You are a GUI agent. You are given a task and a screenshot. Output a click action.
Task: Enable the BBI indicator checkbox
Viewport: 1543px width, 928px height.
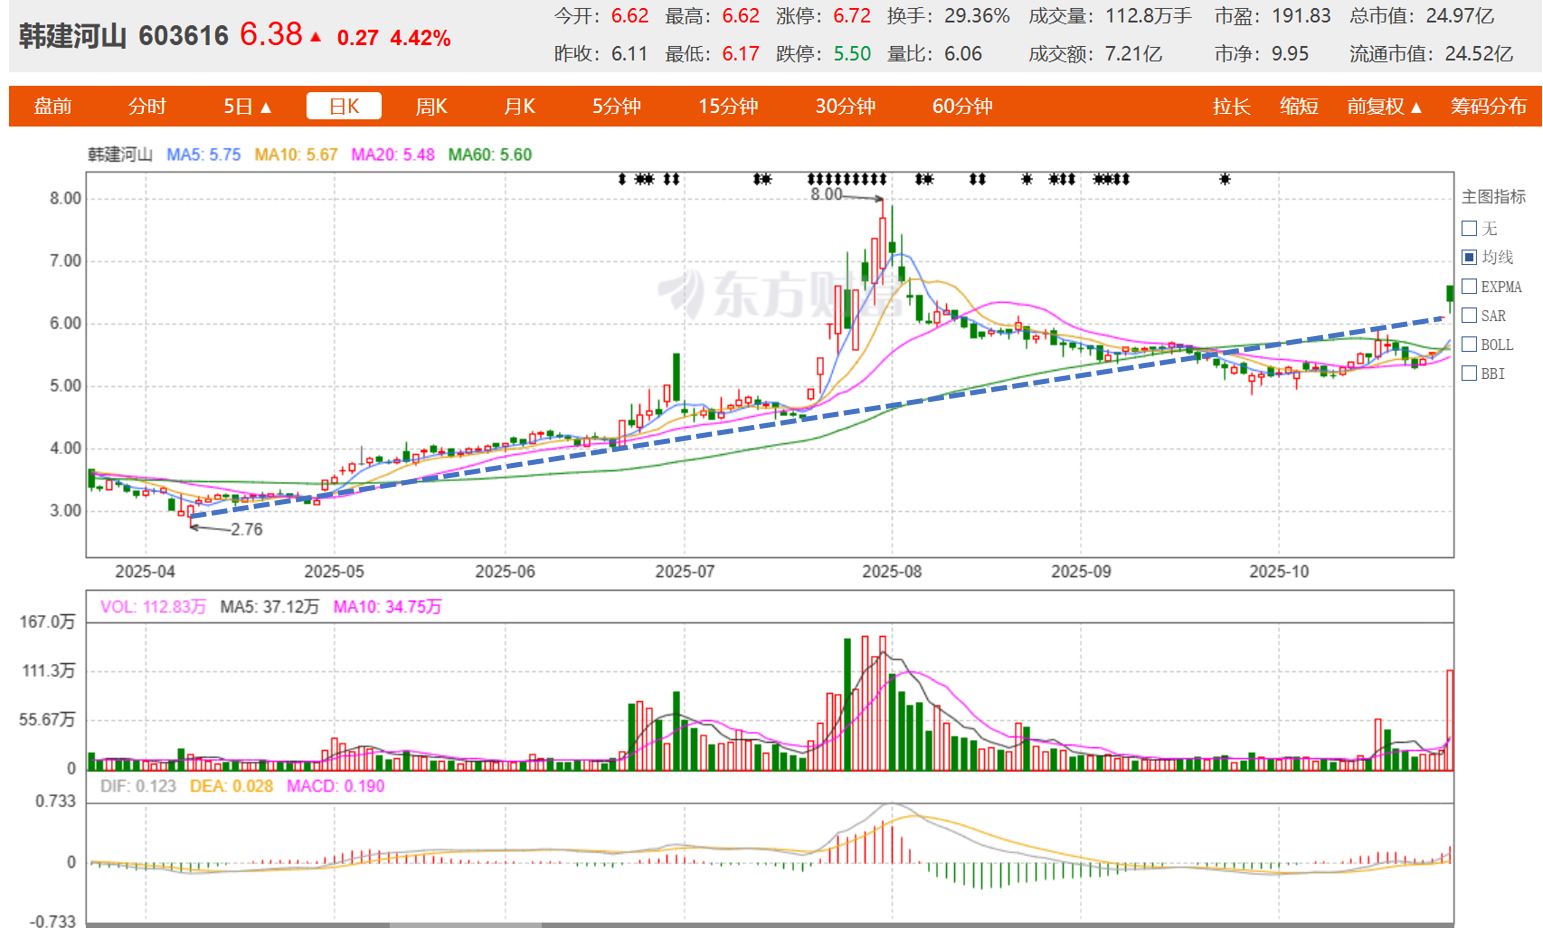[1469, 373]
